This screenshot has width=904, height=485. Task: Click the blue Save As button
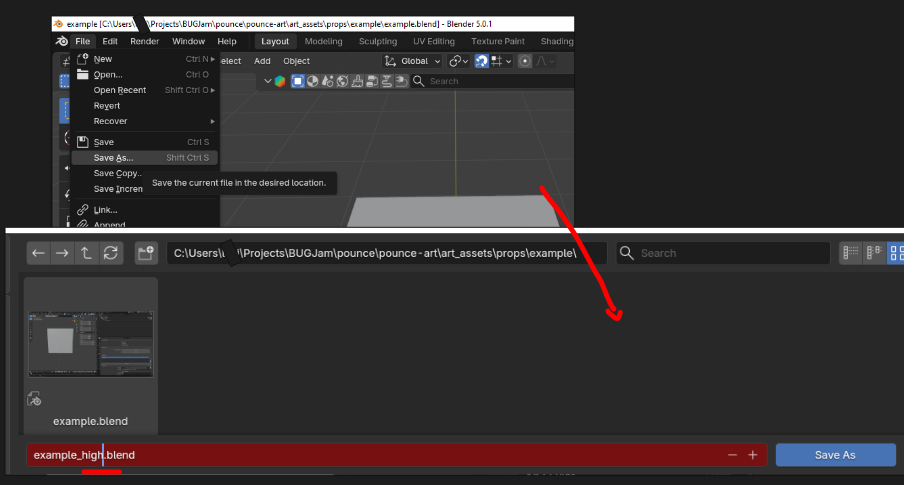pos(835,455)
